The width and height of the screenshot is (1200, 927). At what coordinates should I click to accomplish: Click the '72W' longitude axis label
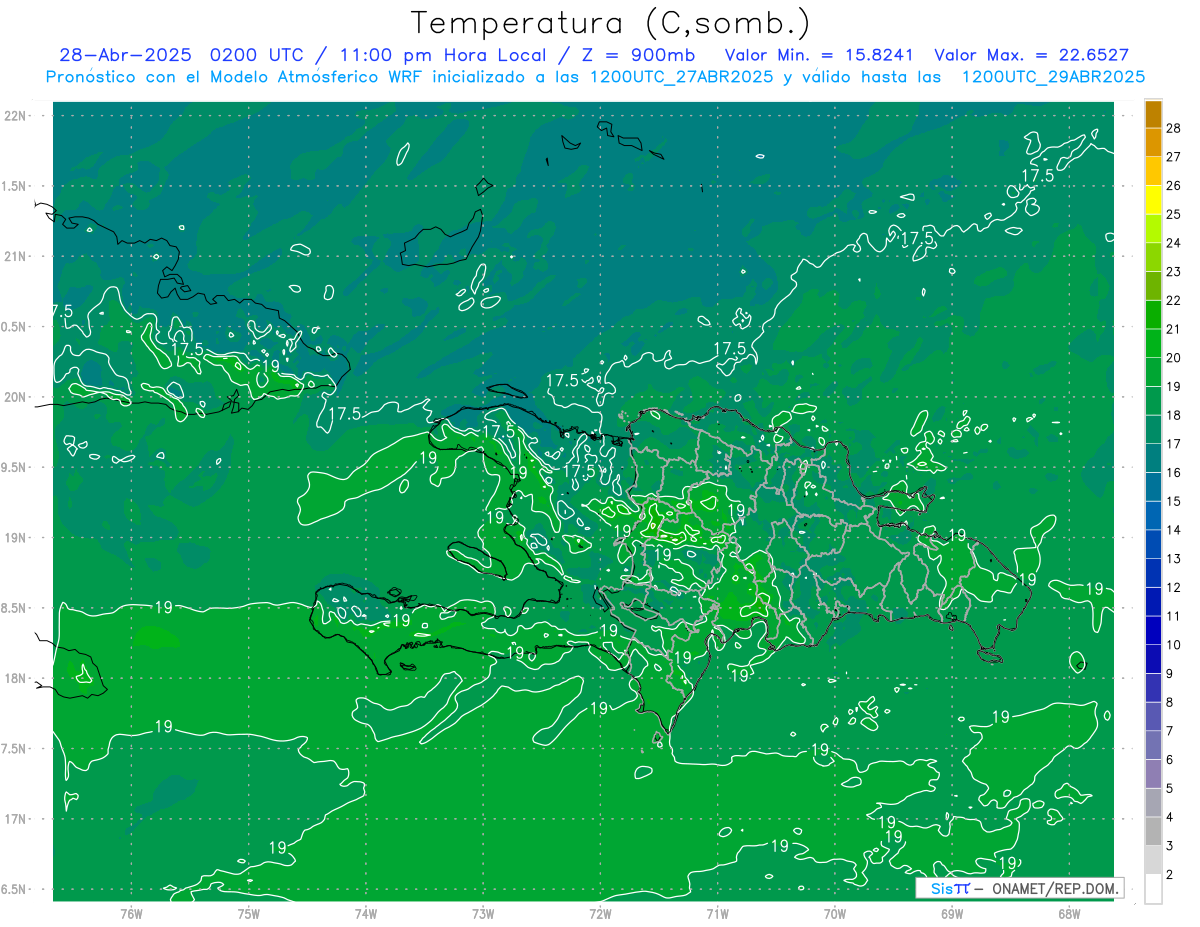(600, 913)
